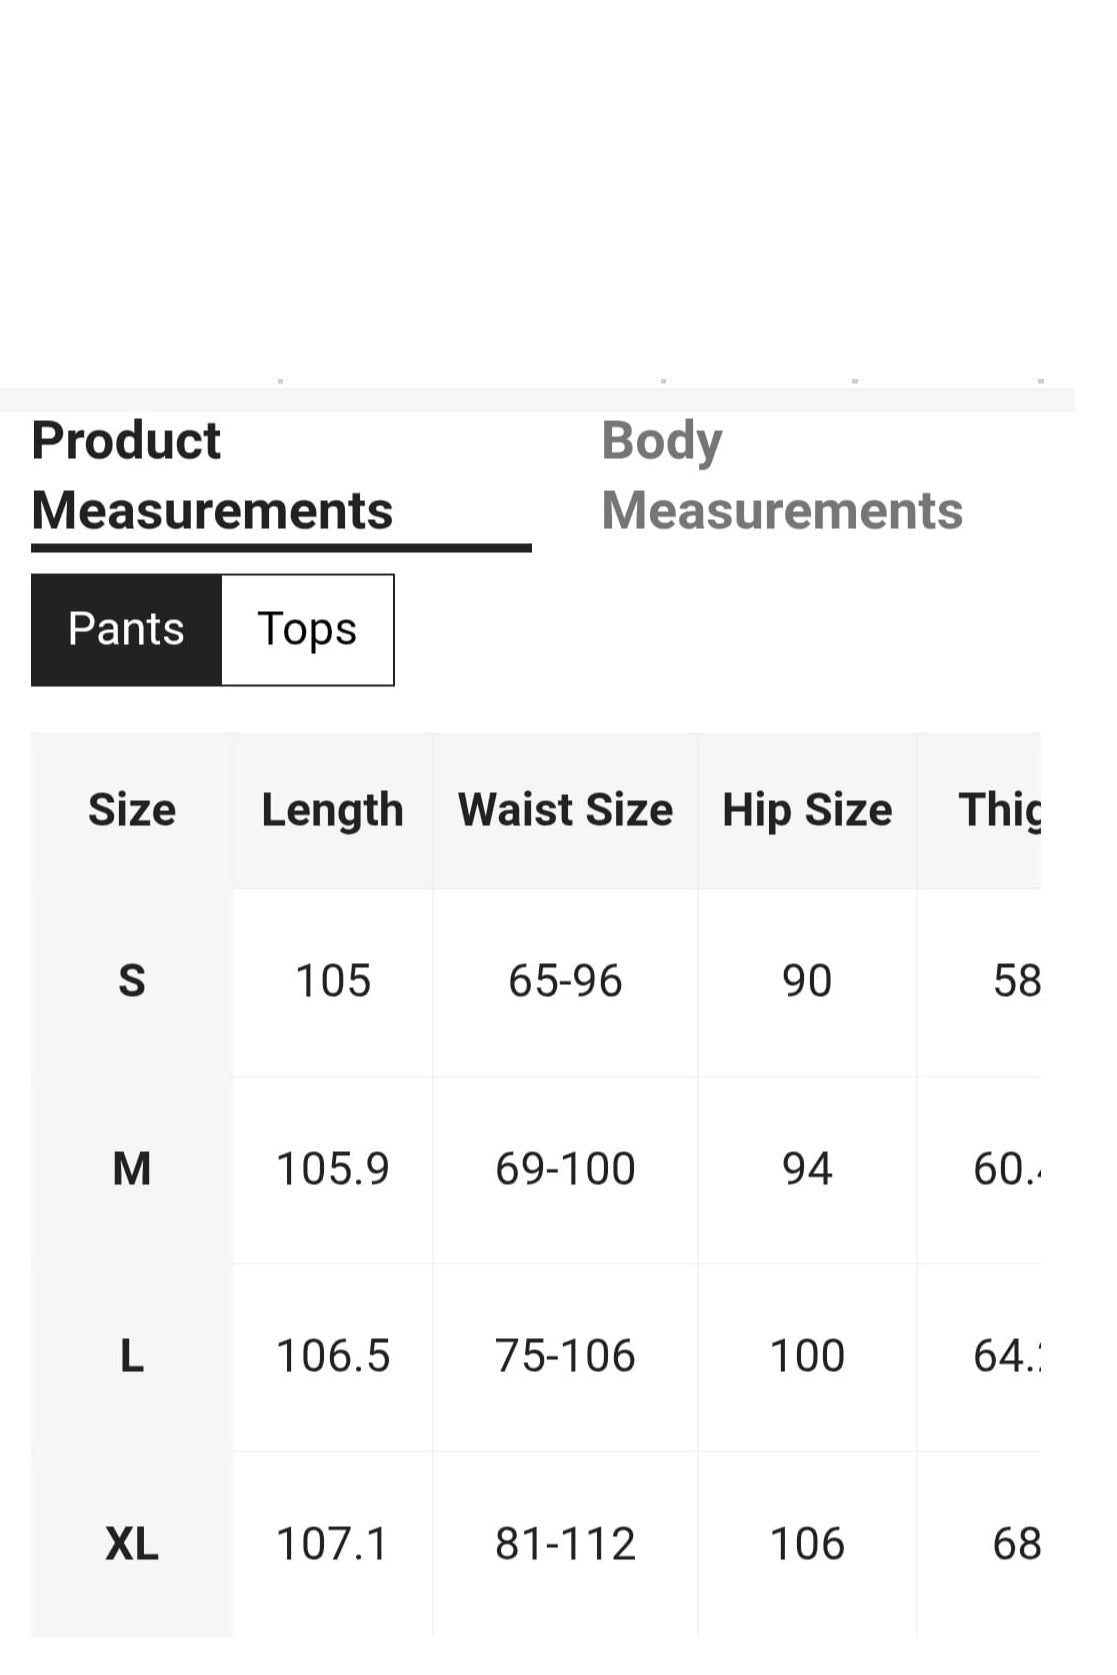This screenshot has width=1117, height=1675.
Task: Click the hip size value 106
Action: pyautogui.click(x=807, y=1545)
